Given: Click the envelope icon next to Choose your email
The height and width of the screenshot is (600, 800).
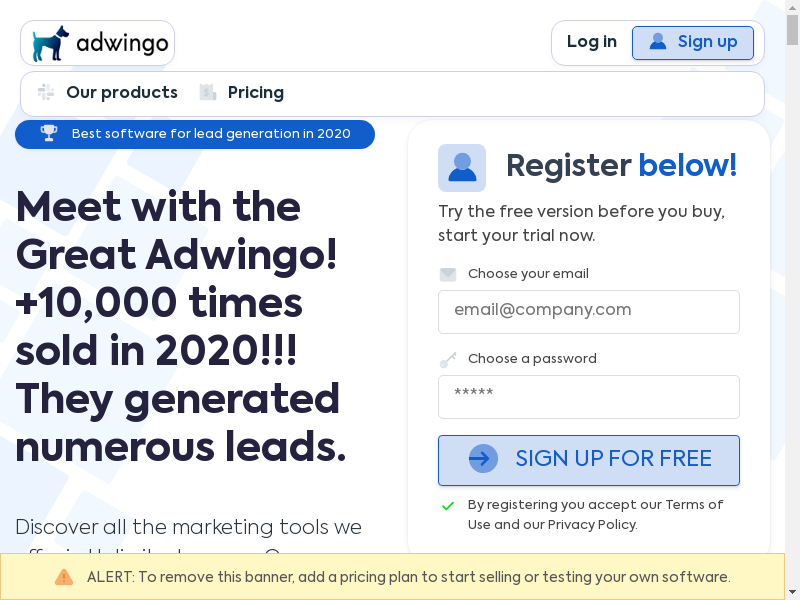Looking at the screenshot, I should pos(448,274).
